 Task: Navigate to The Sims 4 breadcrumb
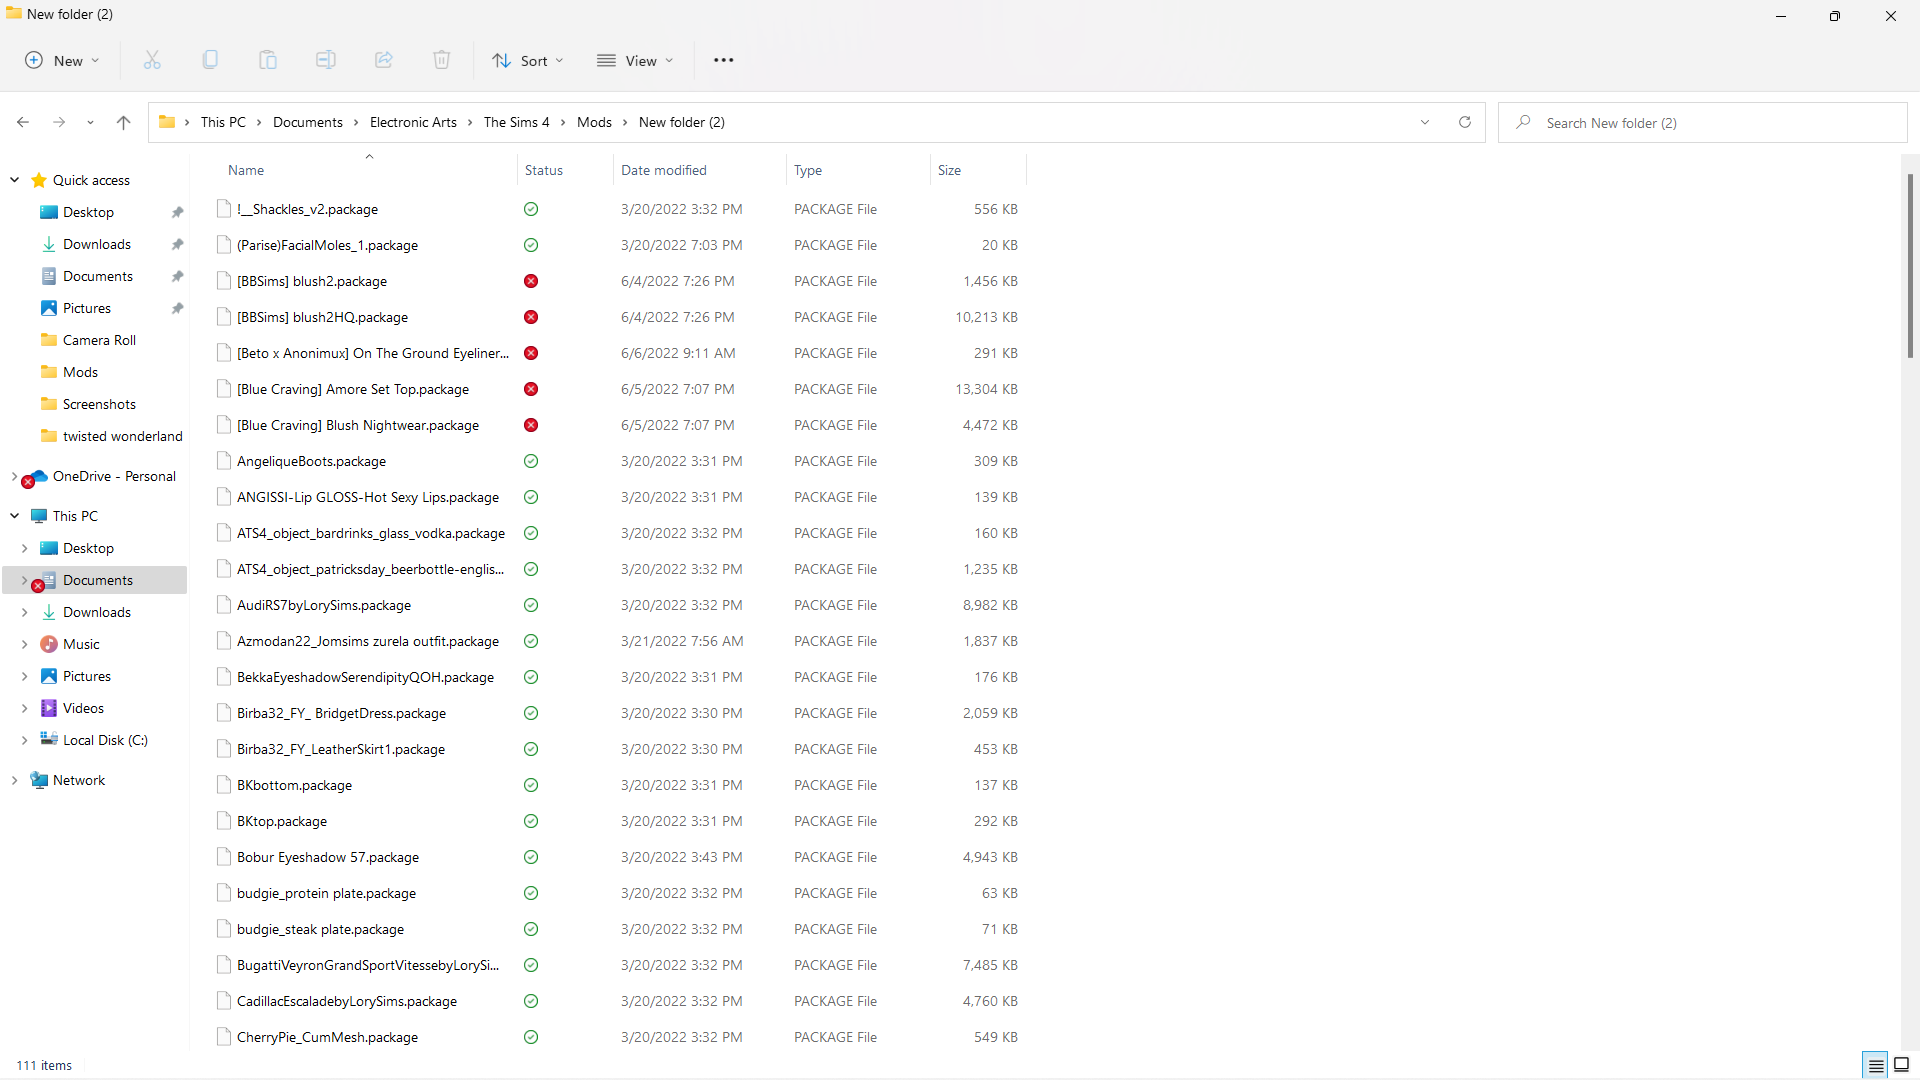tap(516, 122)
